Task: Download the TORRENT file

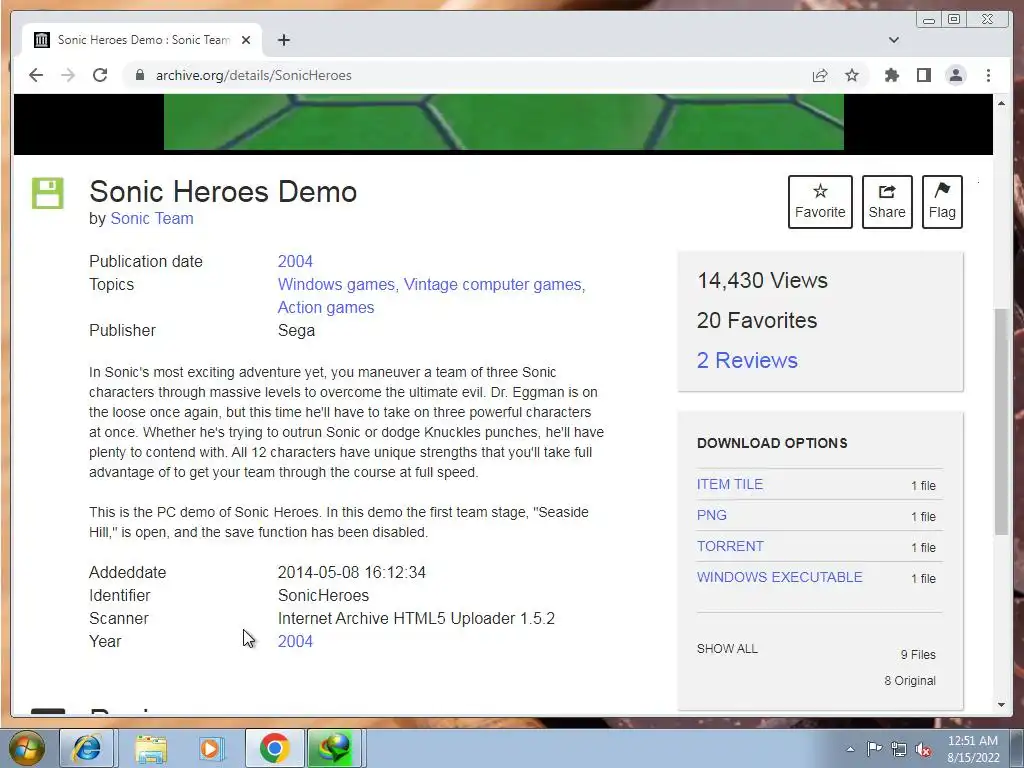Action: click(x=730, y=547)
